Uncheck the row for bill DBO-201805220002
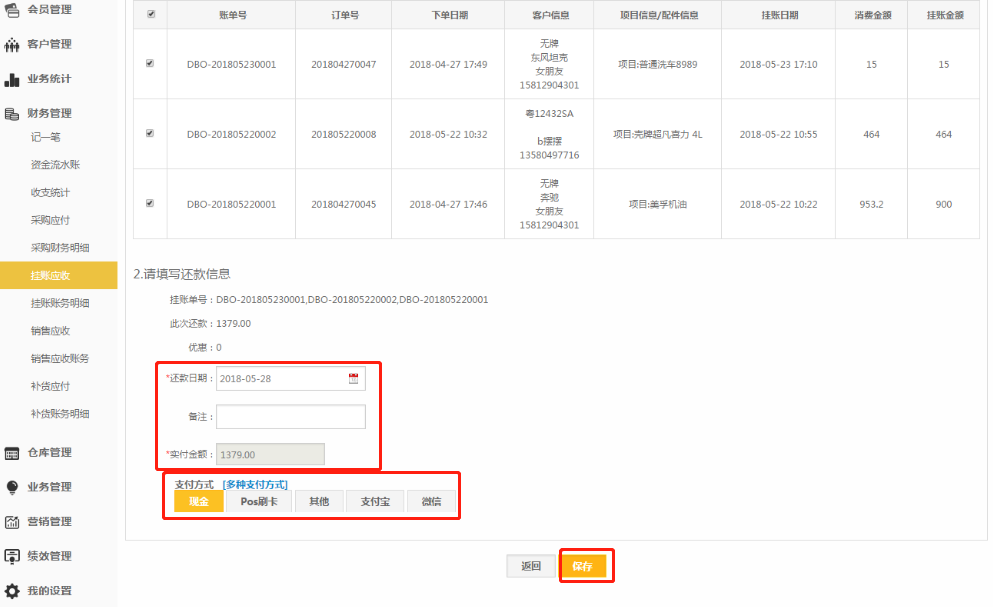Screen dimensions: 993x607 pos(150,133)
